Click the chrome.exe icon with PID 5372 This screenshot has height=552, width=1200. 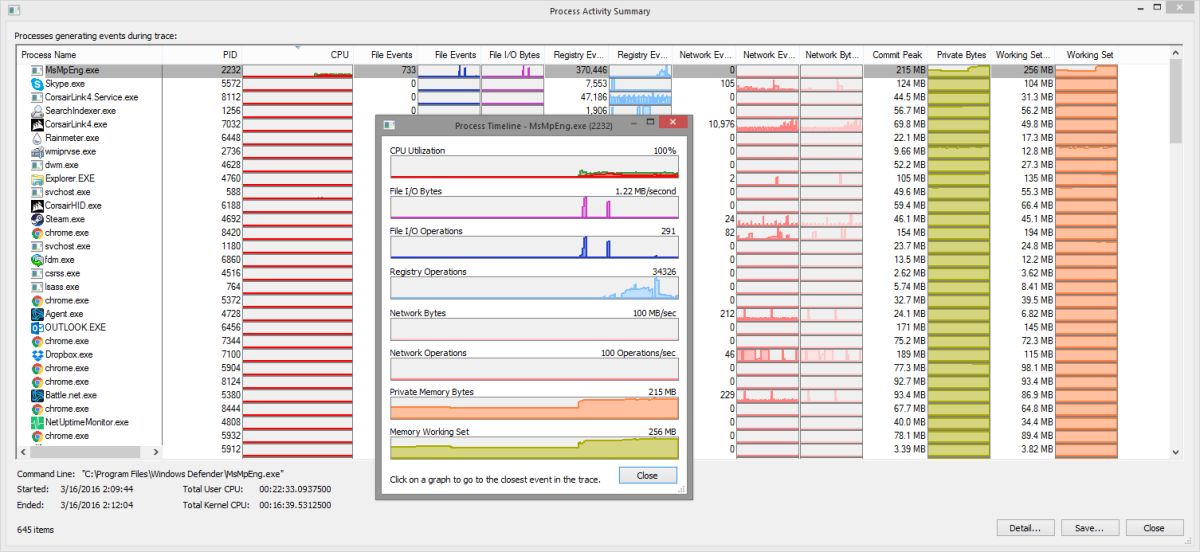pos(36,300)
